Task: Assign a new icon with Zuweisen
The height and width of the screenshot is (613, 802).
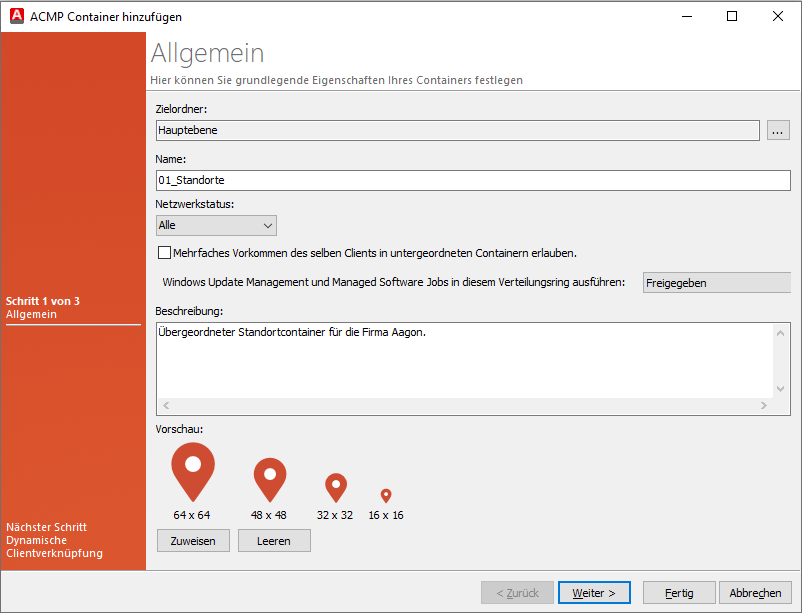Action: (192, 540)
